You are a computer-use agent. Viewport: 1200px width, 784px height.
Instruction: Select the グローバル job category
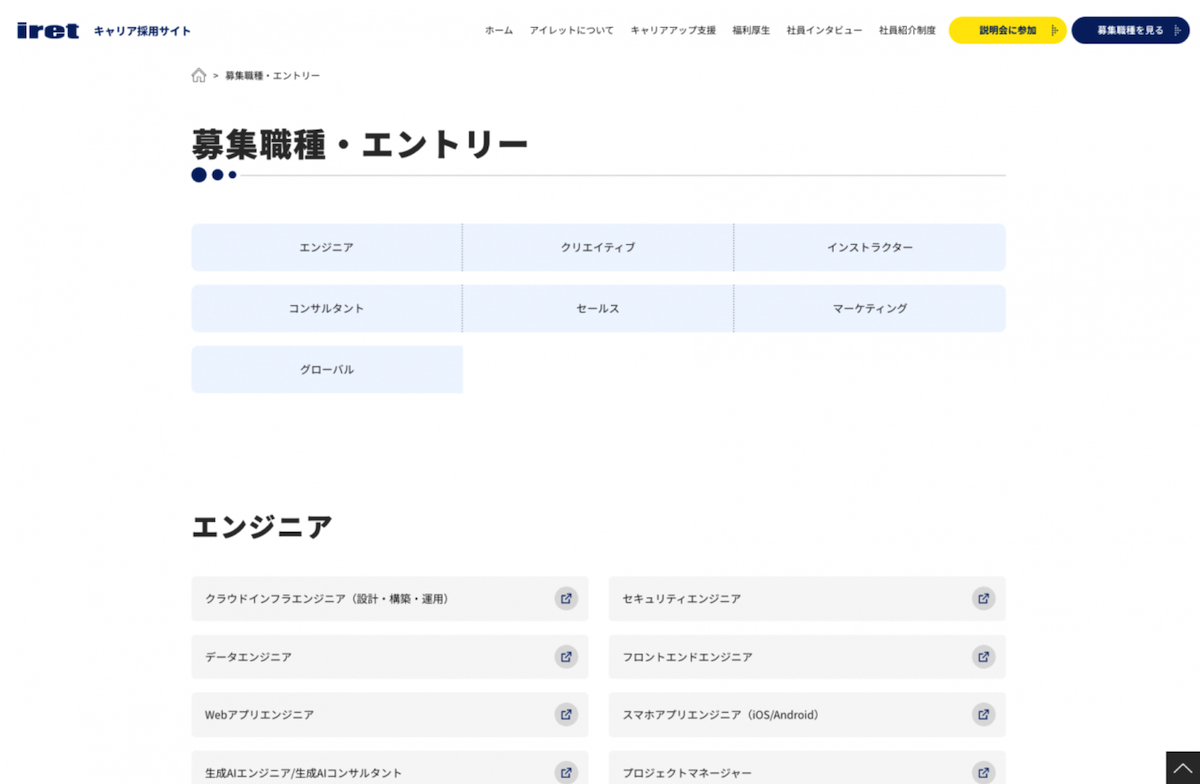pos(326,369)
